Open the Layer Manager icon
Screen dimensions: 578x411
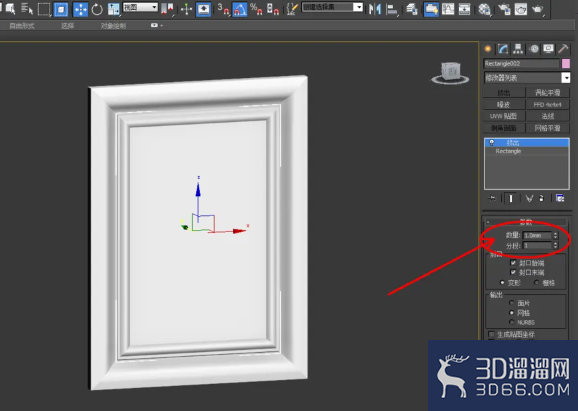(x=412, y=9)
